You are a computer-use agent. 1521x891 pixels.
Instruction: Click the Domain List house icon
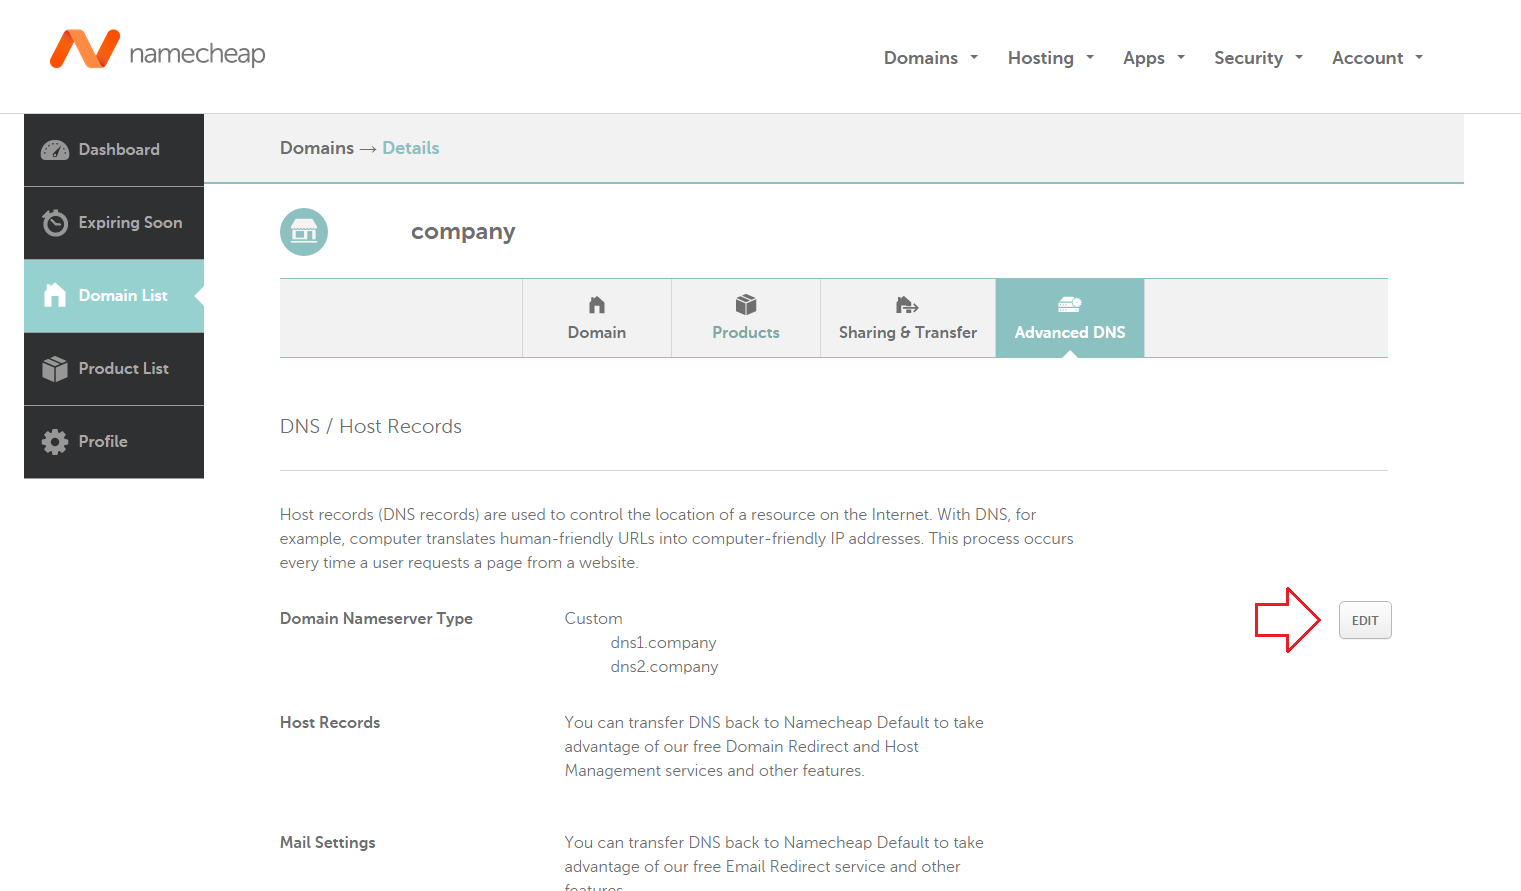coord(55,295)
